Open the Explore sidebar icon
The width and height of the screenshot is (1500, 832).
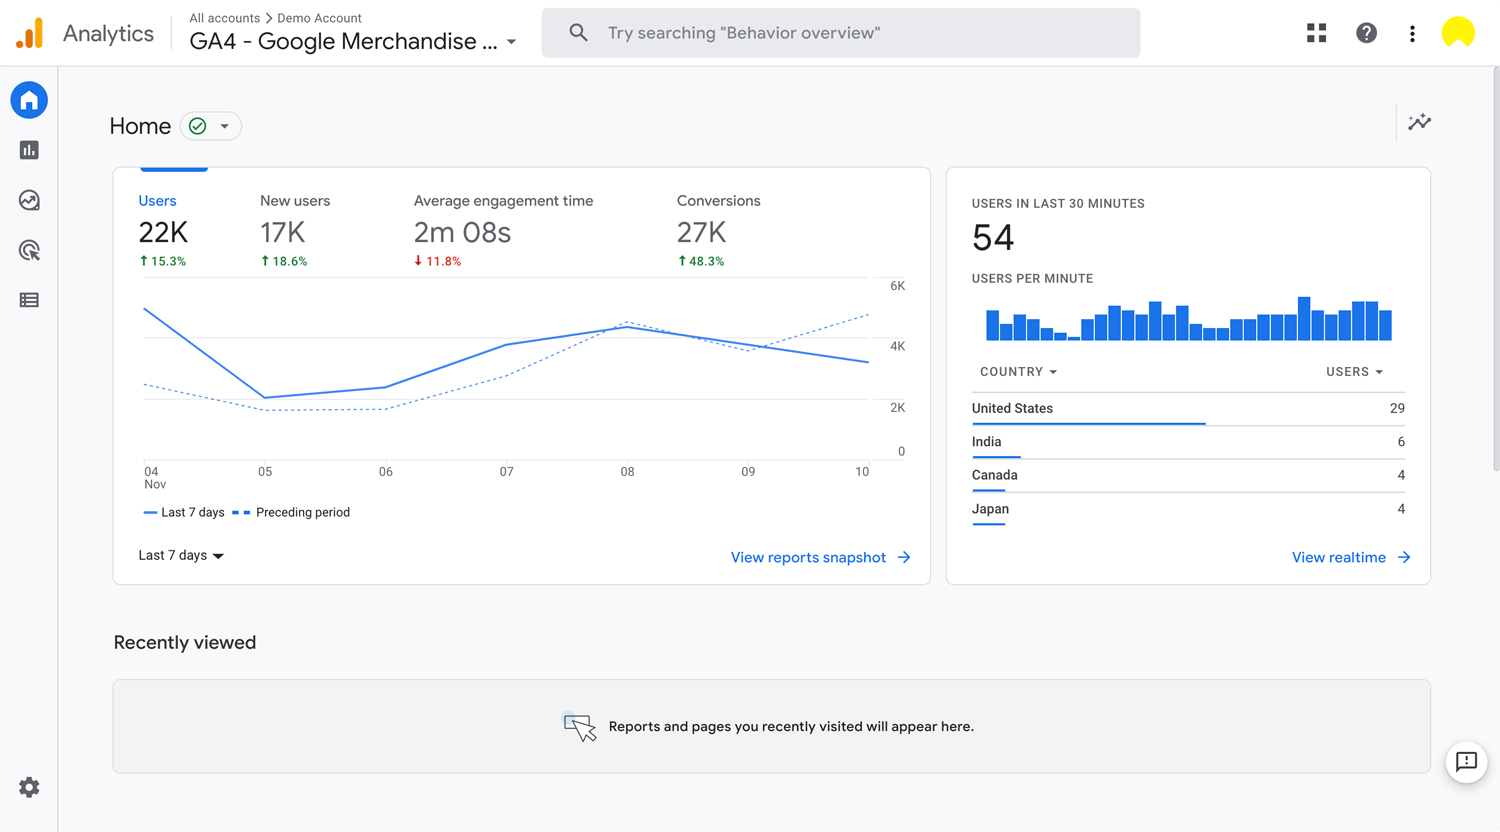[x=29, y=200]
